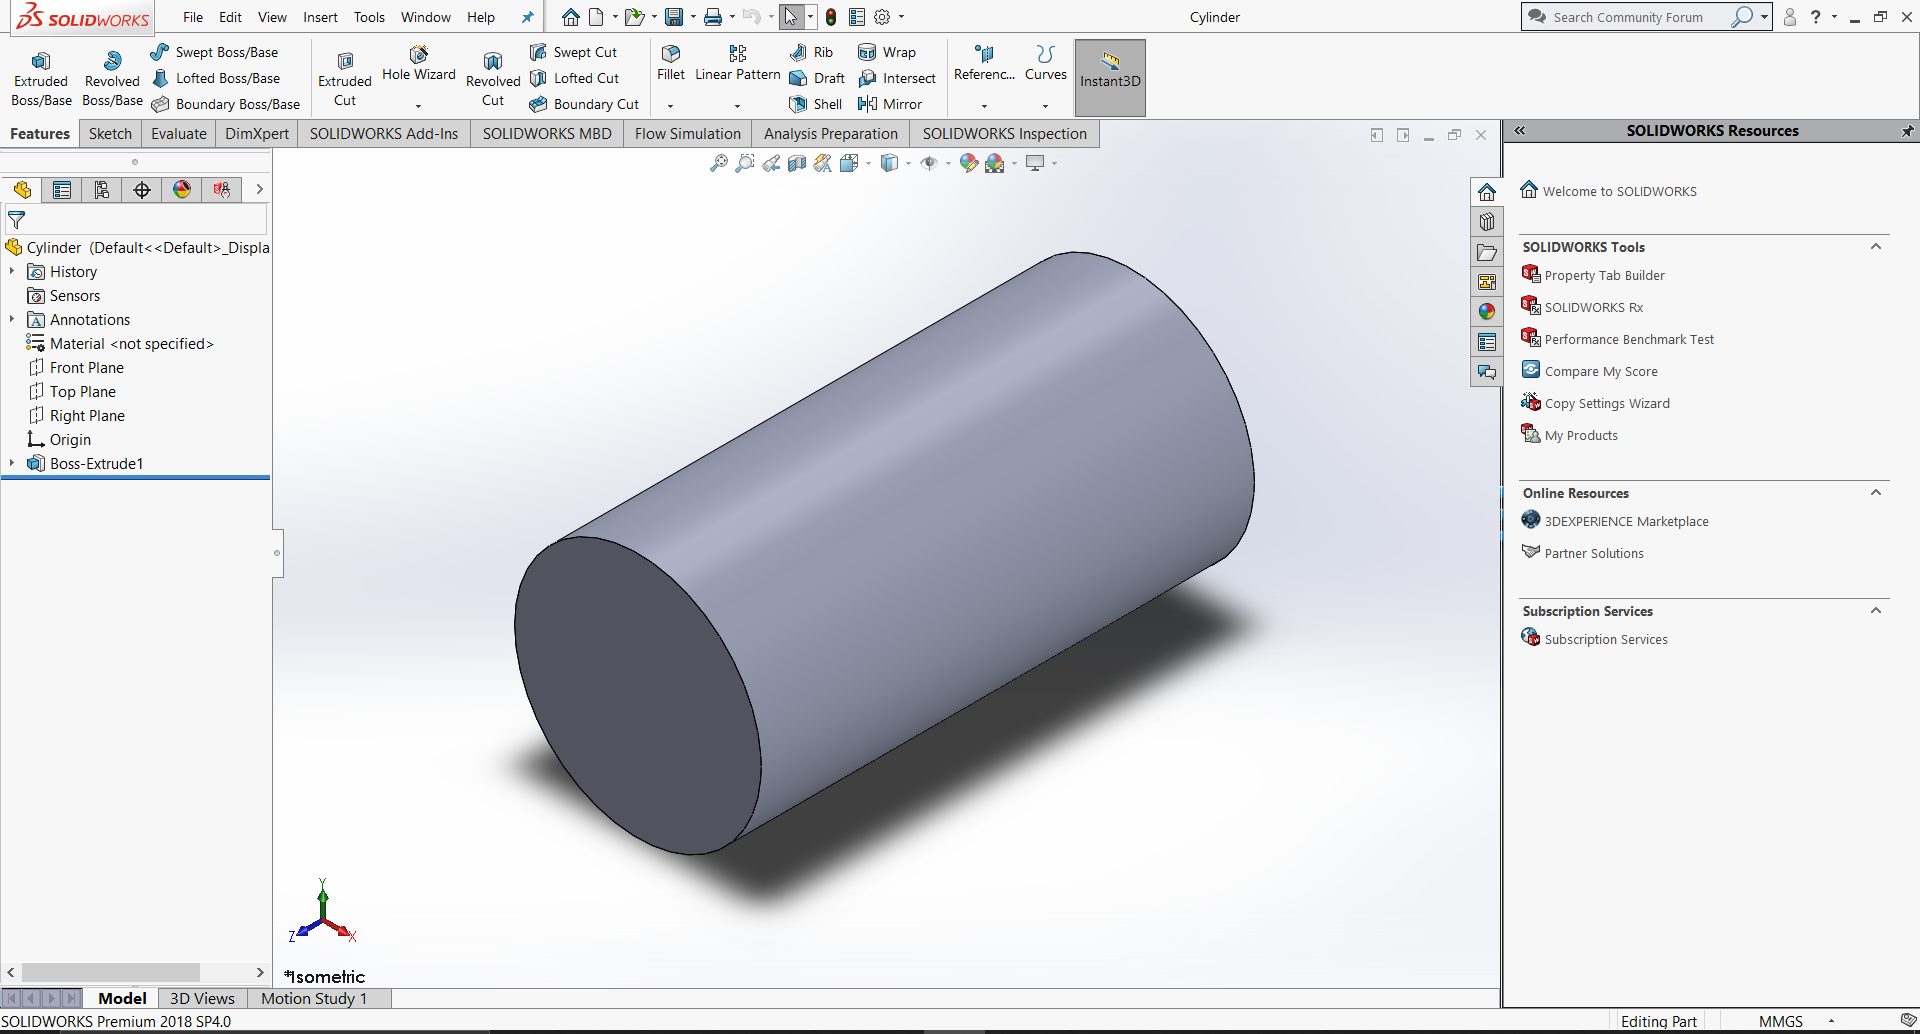Select the Fillet feature tool
Image resolution: width=1920 pixels, height=1034 pixels.
click(670, 63)
